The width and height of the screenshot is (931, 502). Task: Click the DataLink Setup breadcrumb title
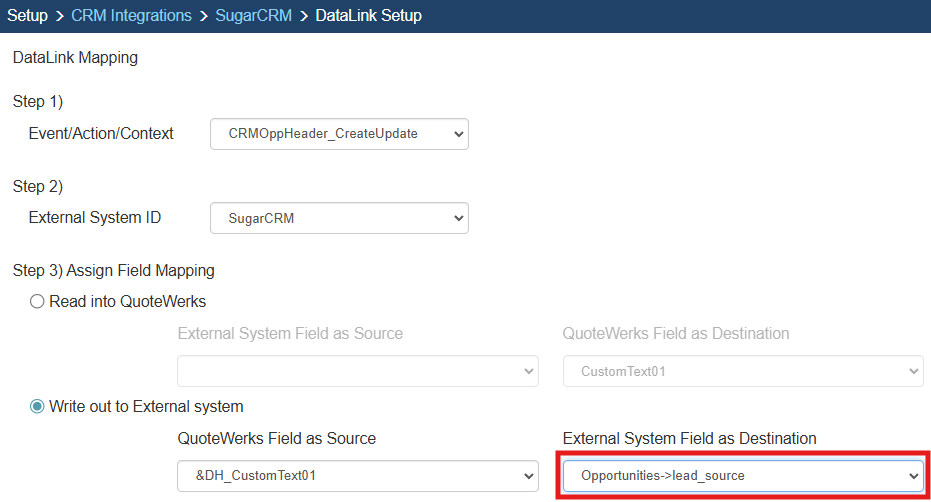[368, 16]
